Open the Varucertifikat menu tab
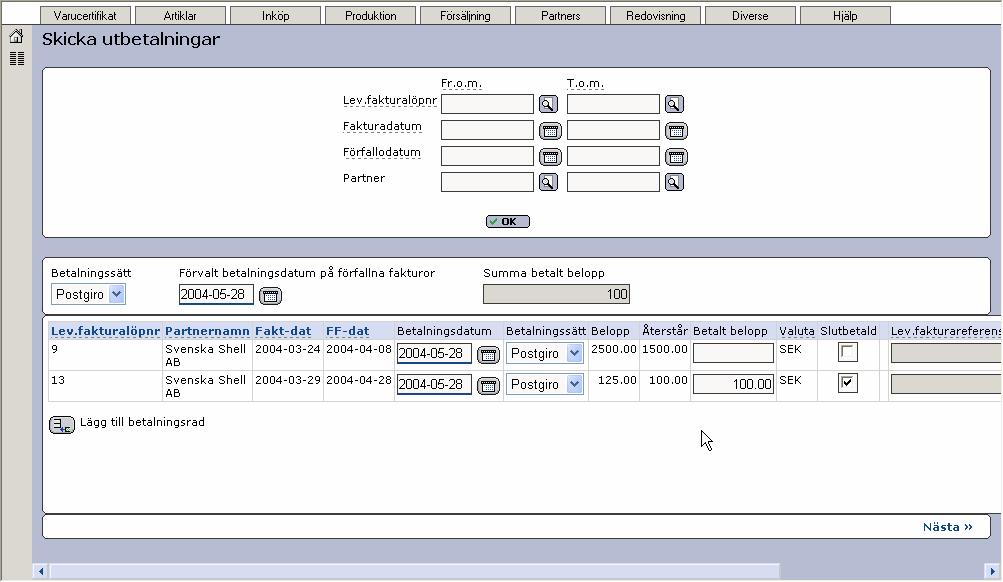Screen dimensions: 1003x582 tap(85, 15)
